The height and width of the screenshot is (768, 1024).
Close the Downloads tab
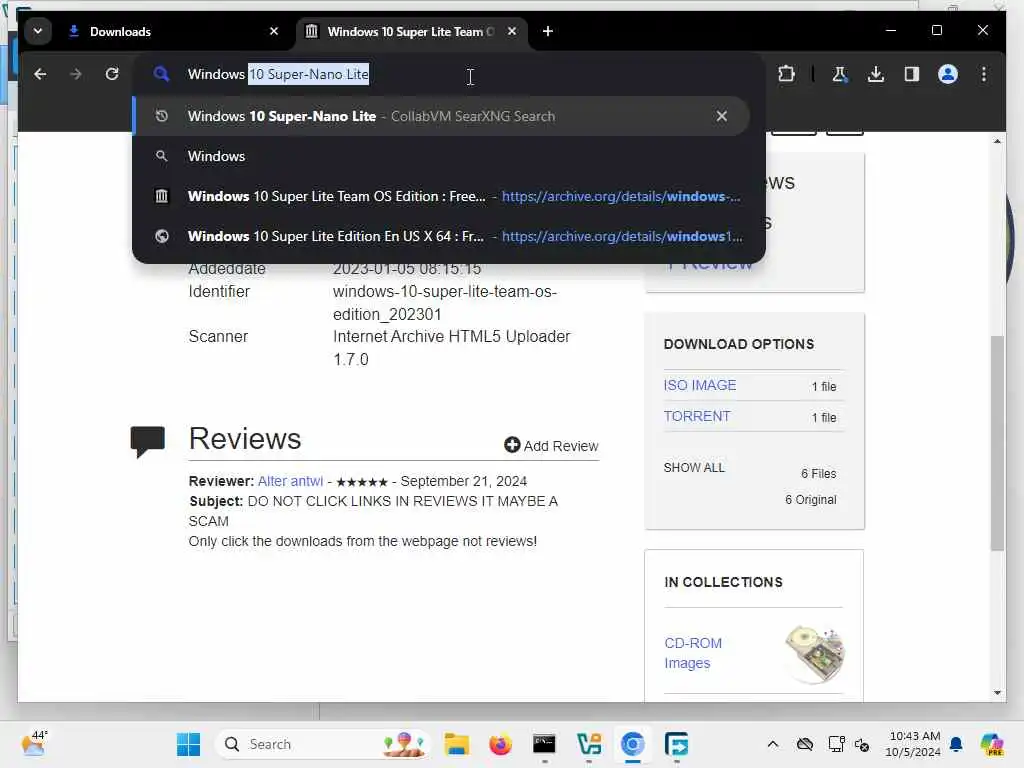tap(274, 31)
